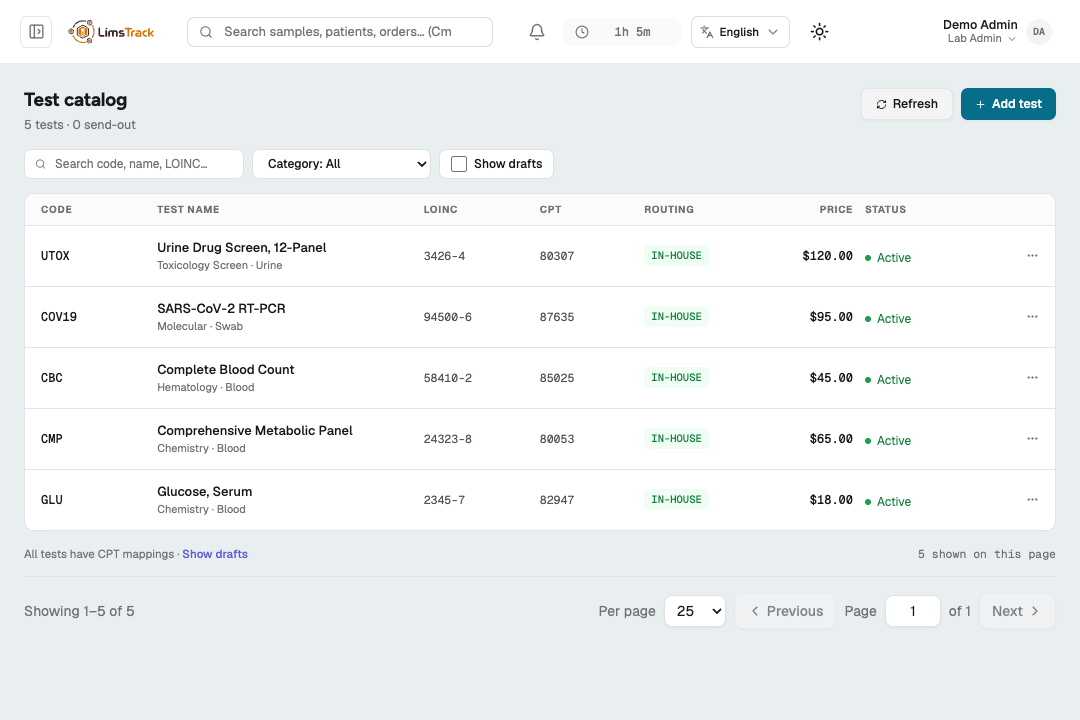Click the LOINC column header
The image size is (1080, 720).
(x=440, y=209)
